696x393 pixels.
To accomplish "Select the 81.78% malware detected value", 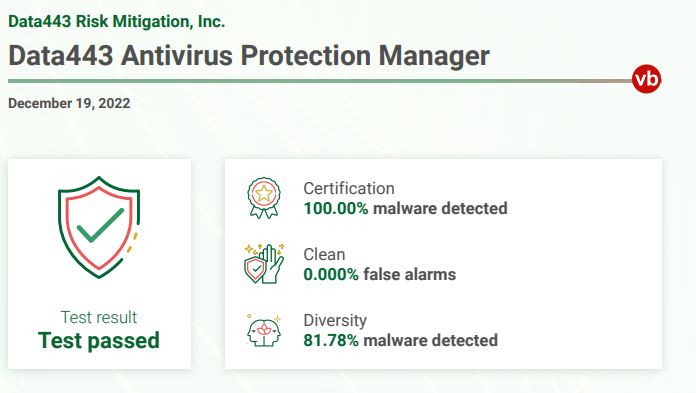I will [400, 341].
